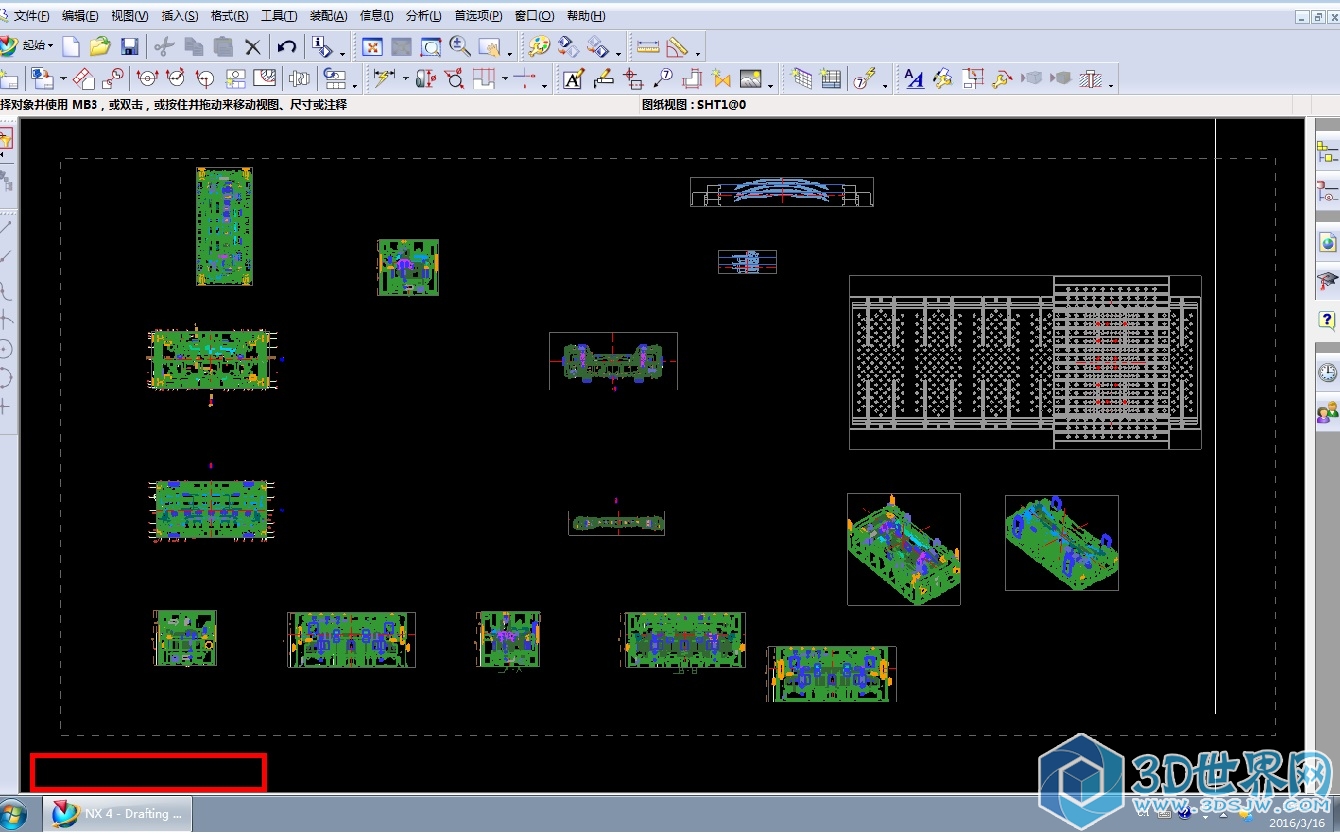Open the Assembly Navigator side tab

pos(1327,153)
